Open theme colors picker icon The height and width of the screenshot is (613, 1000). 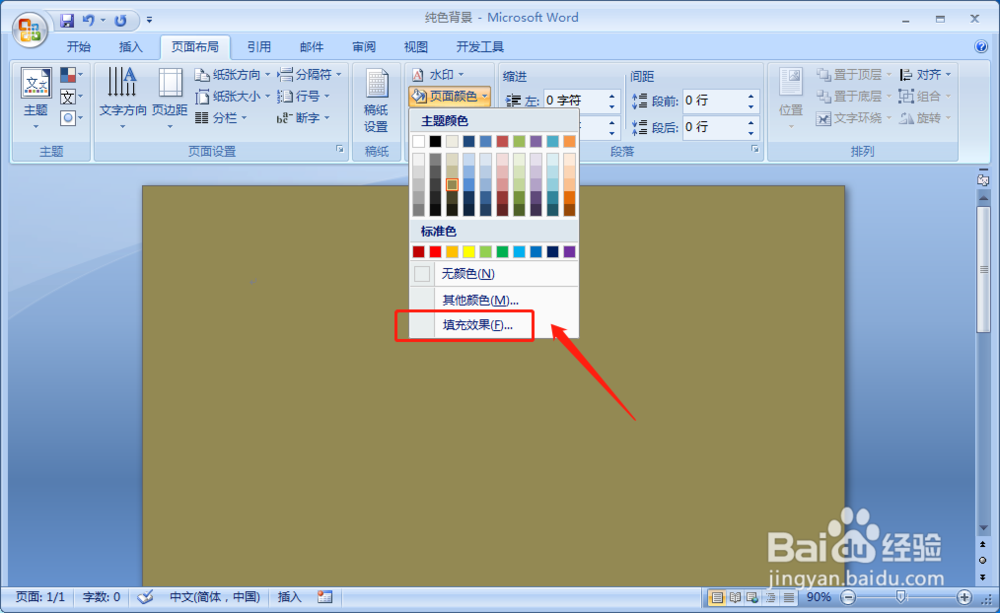(71, 75)
